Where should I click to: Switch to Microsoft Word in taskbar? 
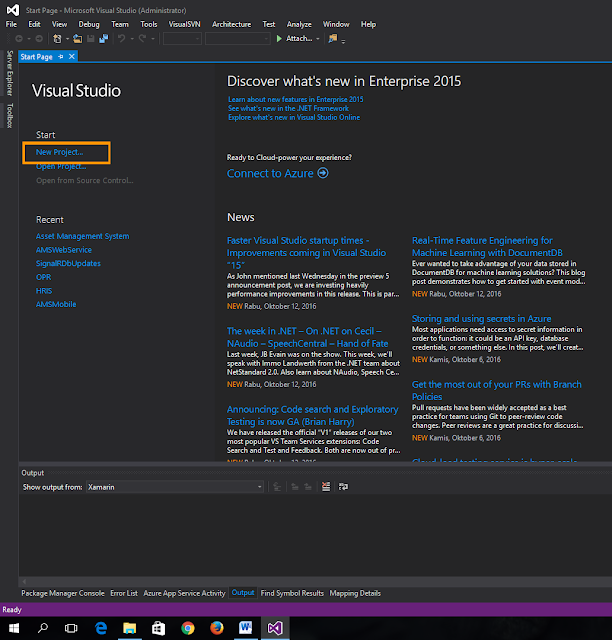(x=246, y=628)
